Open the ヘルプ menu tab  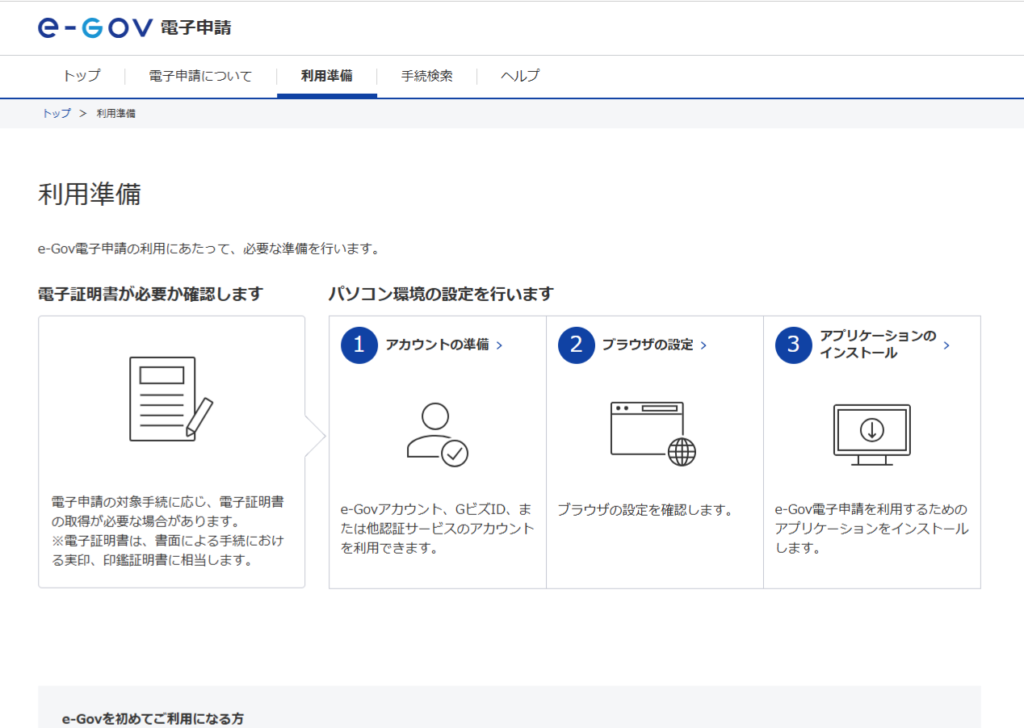520,76
